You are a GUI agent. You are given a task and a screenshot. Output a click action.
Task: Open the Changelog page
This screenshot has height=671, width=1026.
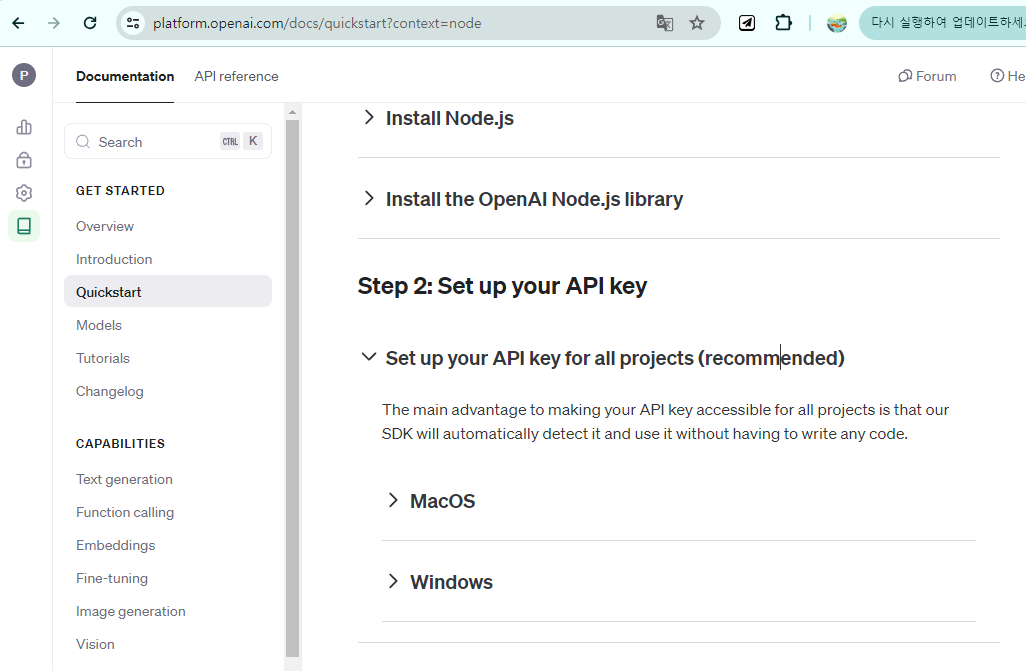coord(109,391)
